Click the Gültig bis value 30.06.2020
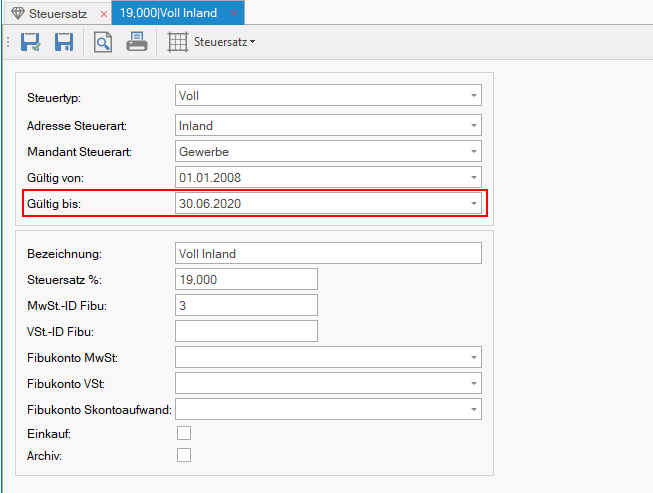653x493 pixels. pyautogui.click(x=210, y=204)
